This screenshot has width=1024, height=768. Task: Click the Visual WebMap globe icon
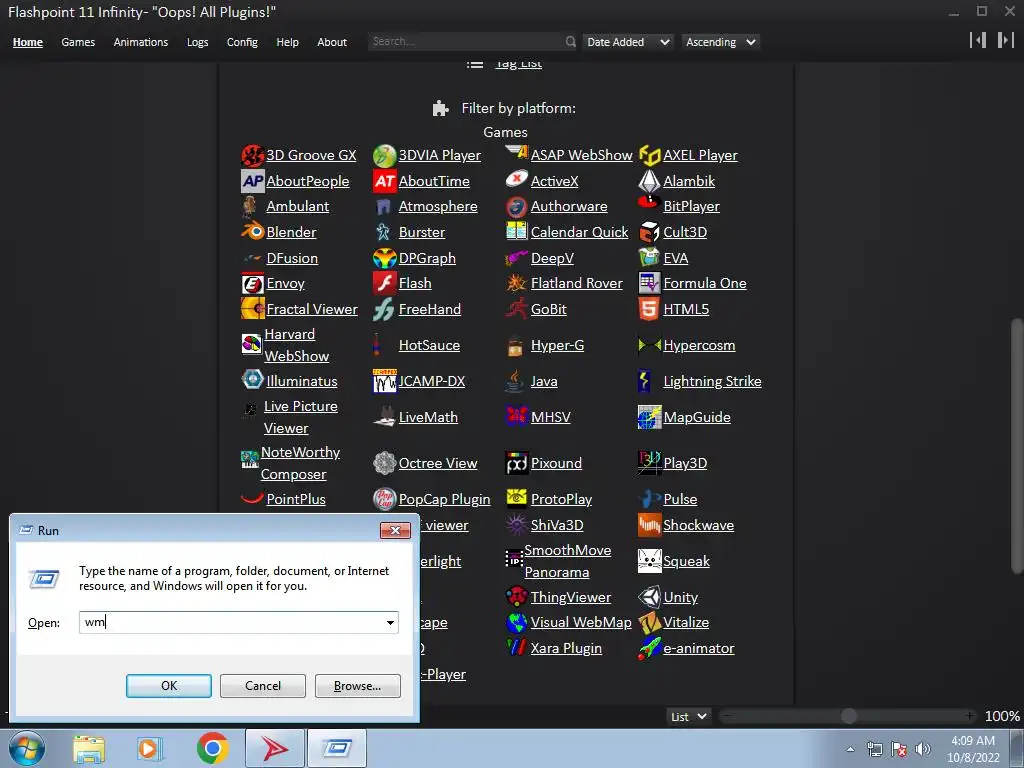tap(517, 622)
